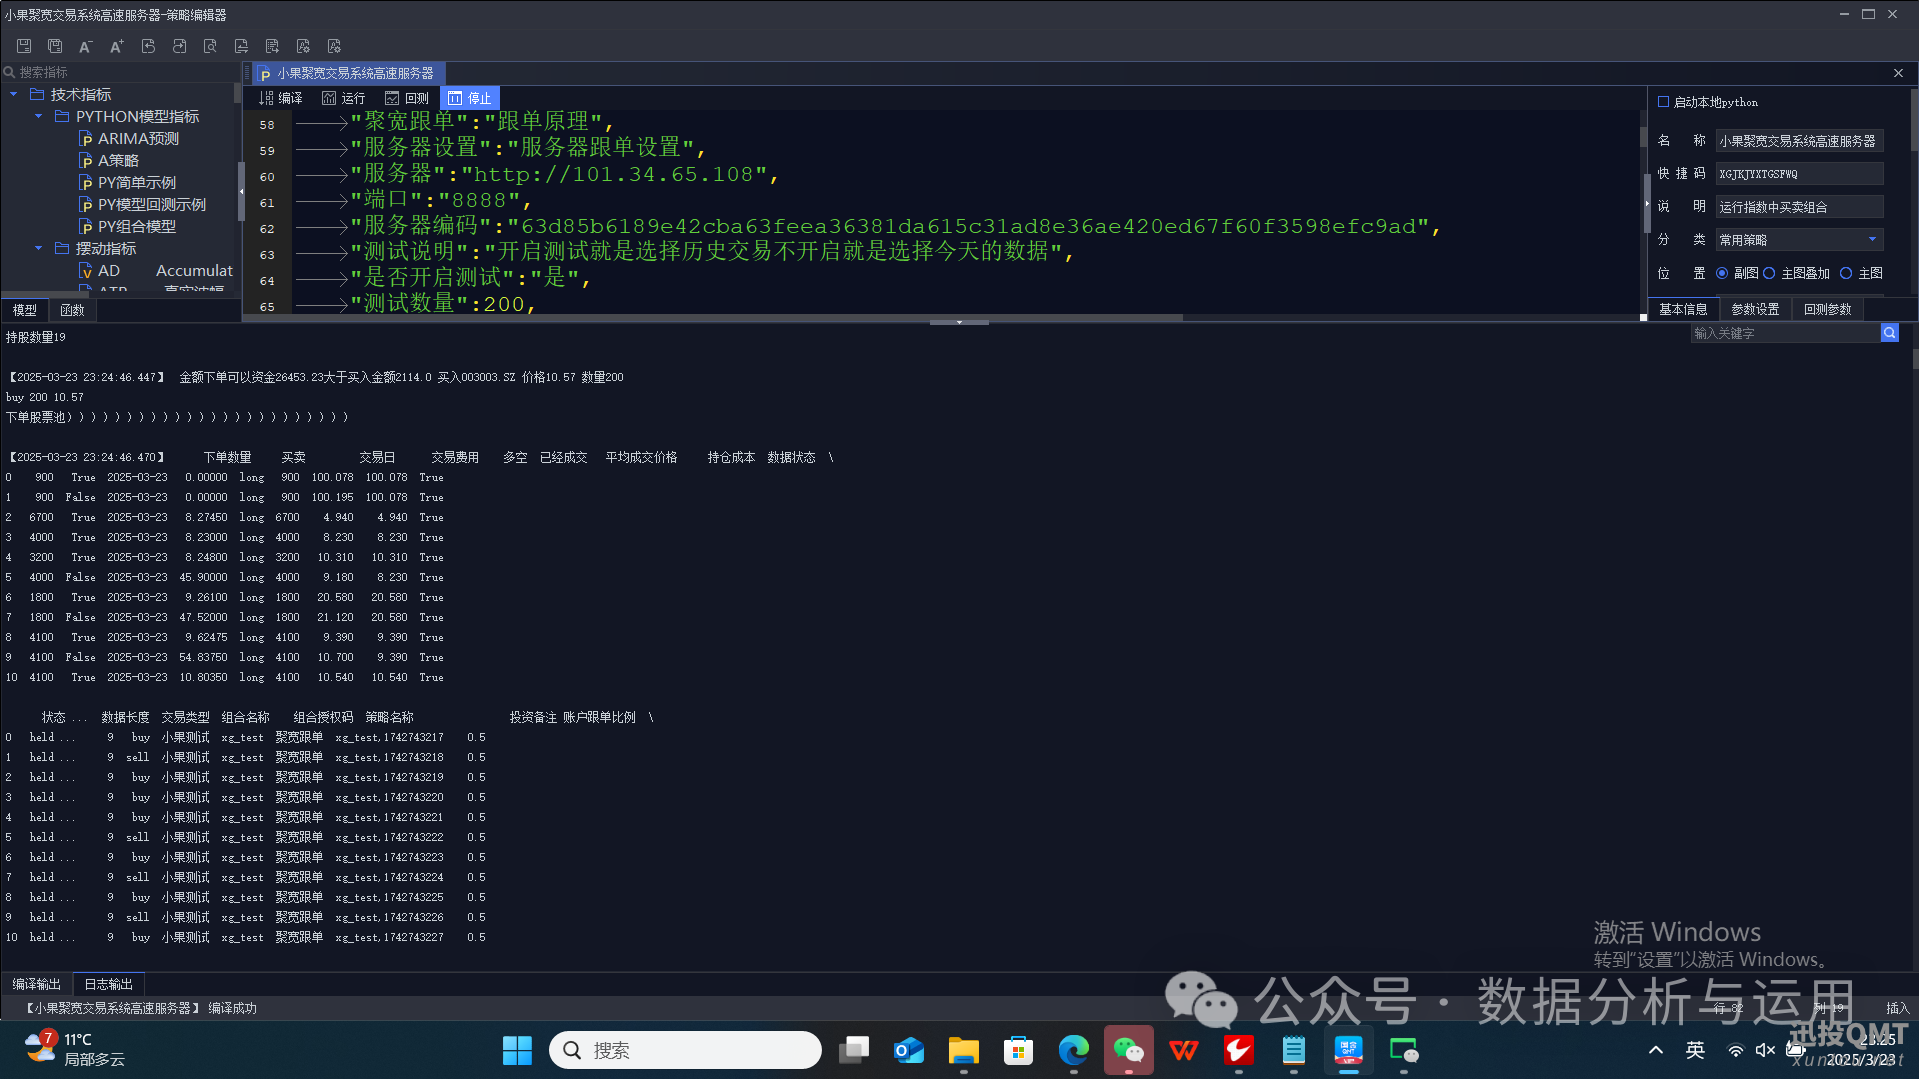1919x1079 pixels.
Task: Click the last formula settings gear icon
Action: click(334, 46)
